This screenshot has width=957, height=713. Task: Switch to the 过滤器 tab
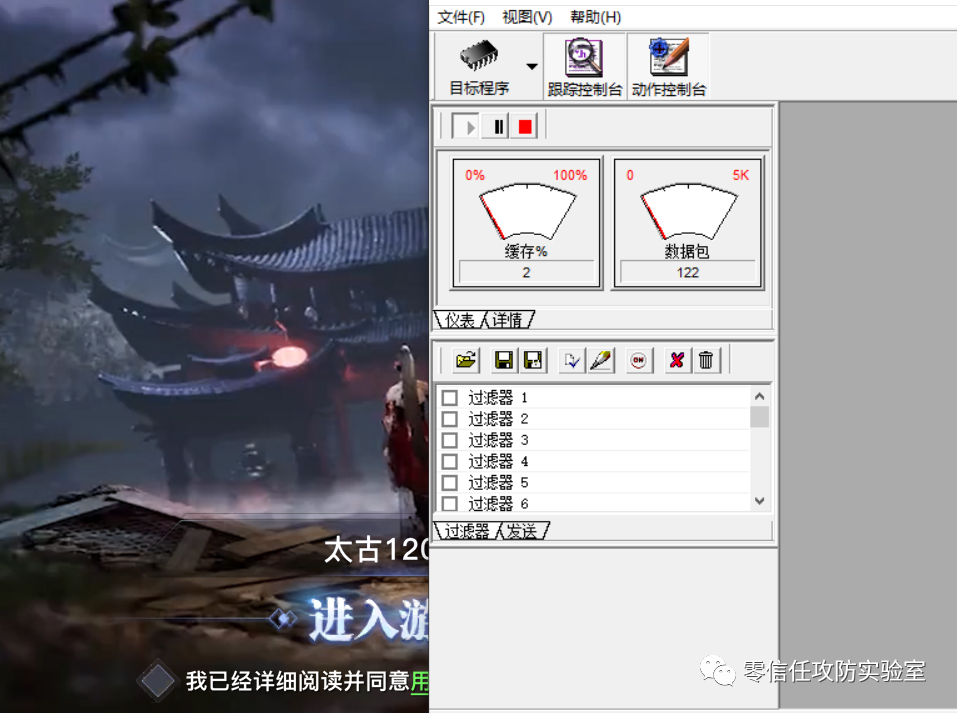pos(466,531)
